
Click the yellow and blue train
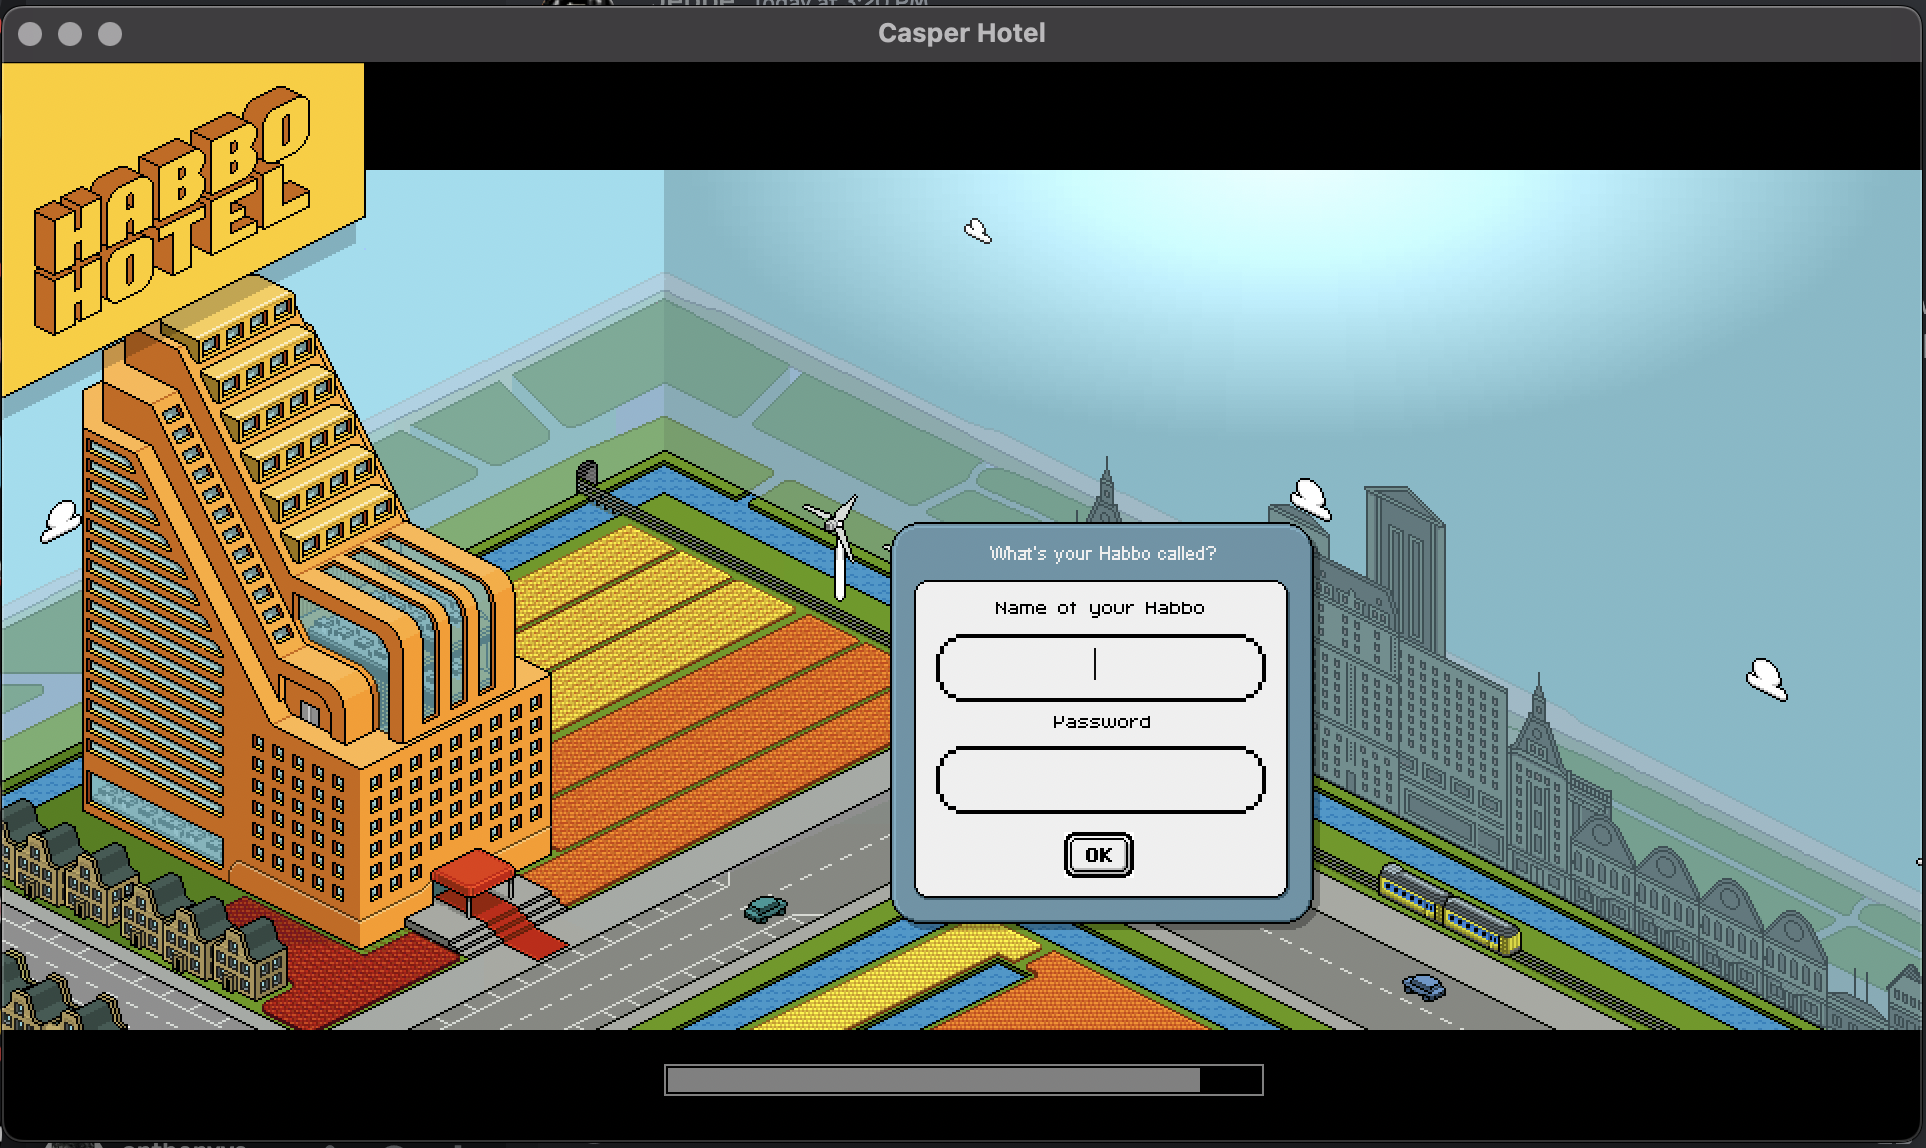tap(1449, 909)
